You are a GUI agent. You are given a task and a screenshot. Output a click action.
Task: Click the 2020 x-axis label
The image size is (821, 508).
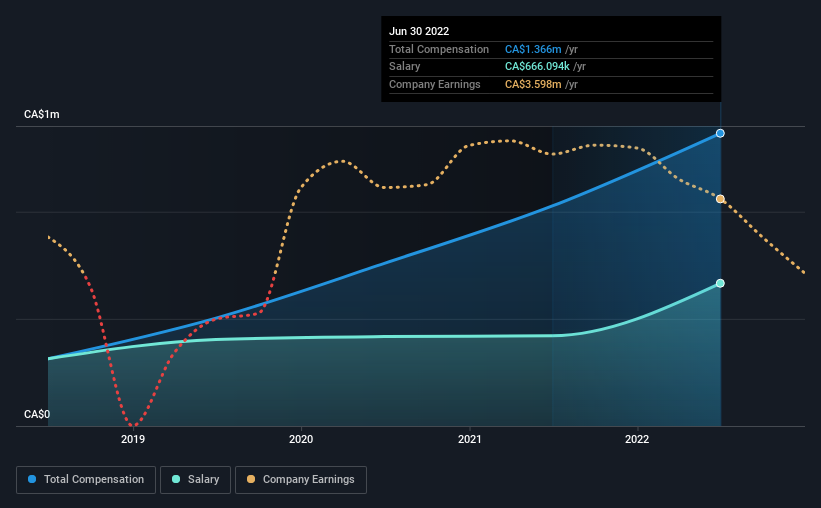pyautogui.click(x=301, y=439)
